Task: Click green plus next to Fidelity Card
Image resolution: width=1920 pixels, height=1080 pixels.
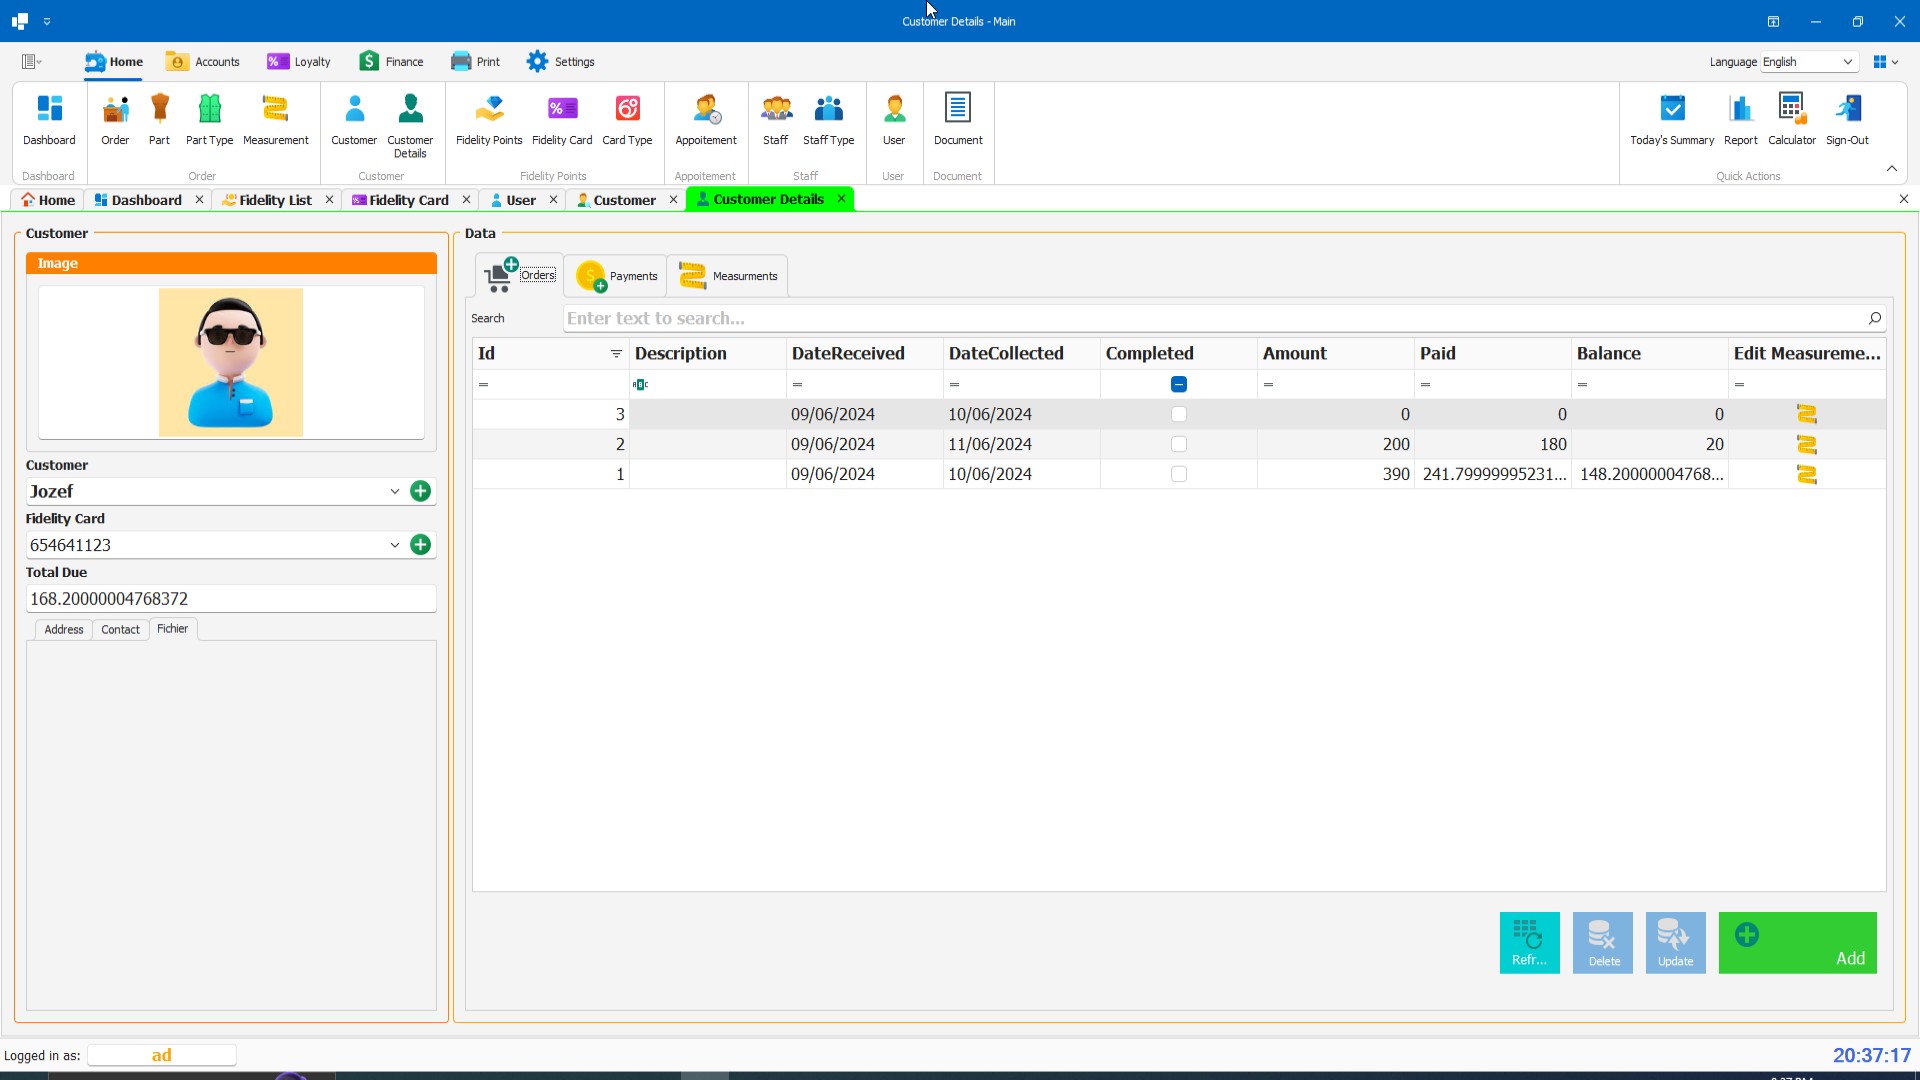Action: [420, 545]
